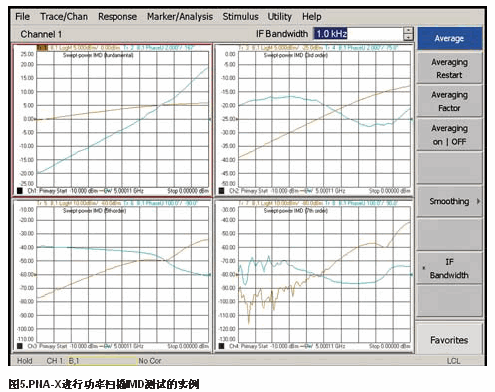Image resolution: width=495 pixels, height=392 pixels.
Task: Open the Marker/Analysis menu
Action: [180, 17]
